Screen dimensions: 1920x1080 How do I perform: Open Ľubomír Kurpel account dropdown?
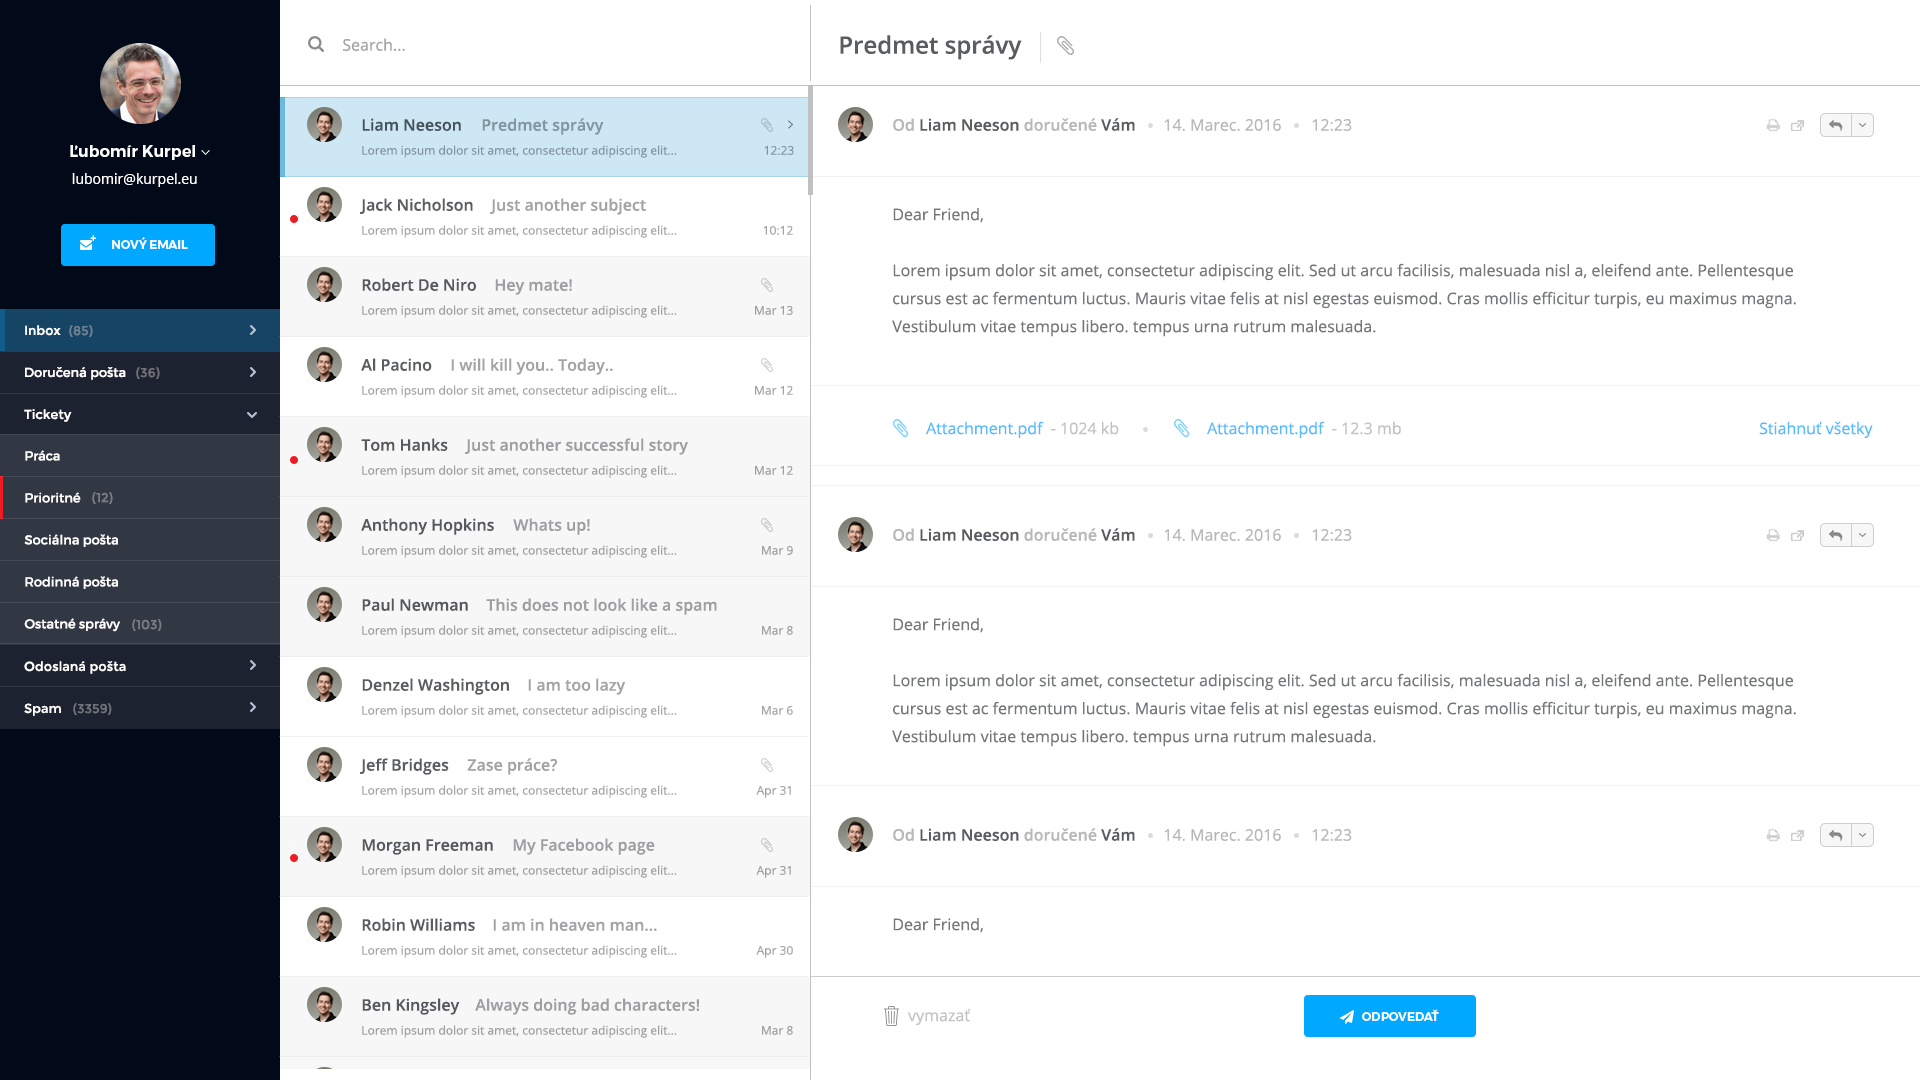206,152
